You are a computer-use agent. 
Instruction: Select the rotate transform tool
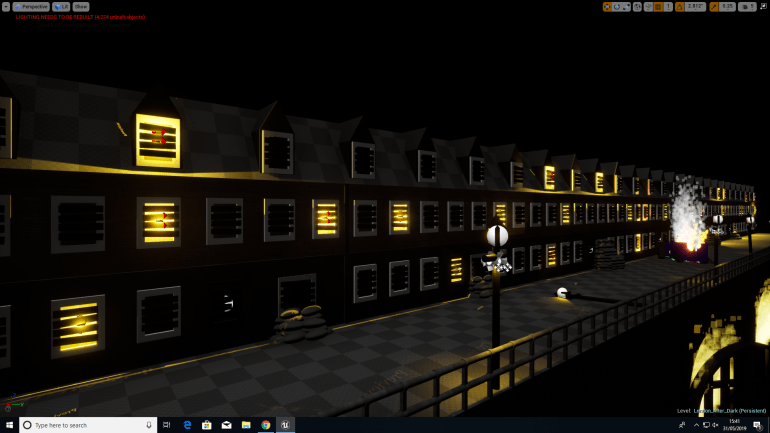pyautogui.click(x=617, y=7)
